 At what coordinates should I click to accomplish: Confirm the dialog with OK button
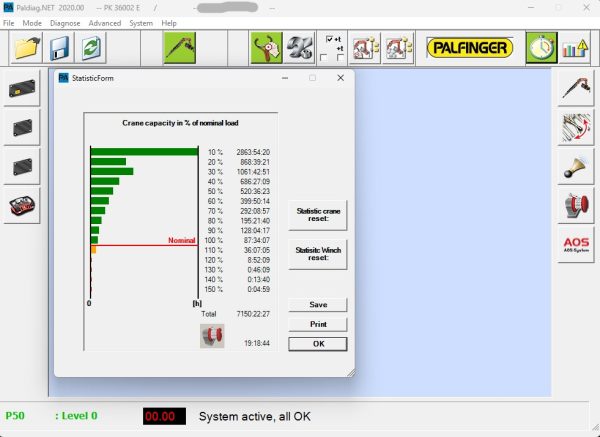click(317, 344)
